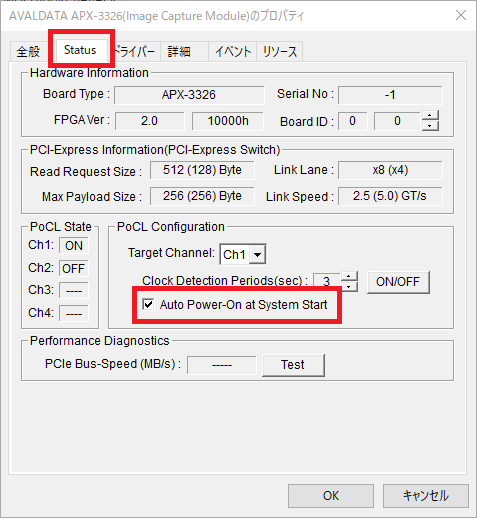
Task: Click the Max Payload Size value 256 (256) Byte
Action: click(202, 196)
